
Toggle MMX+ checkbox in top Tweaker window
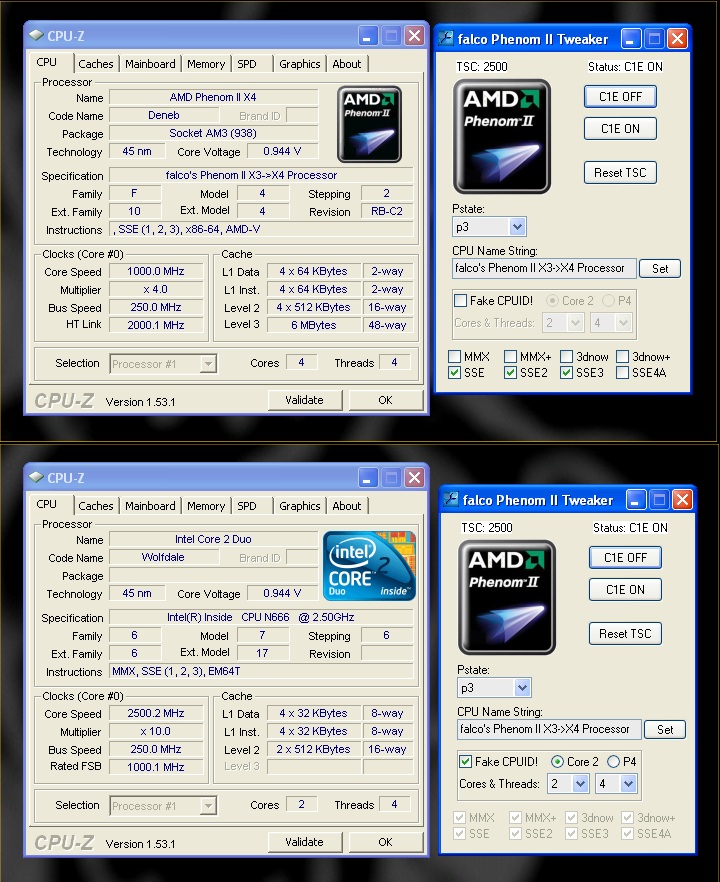pos(510,357)
